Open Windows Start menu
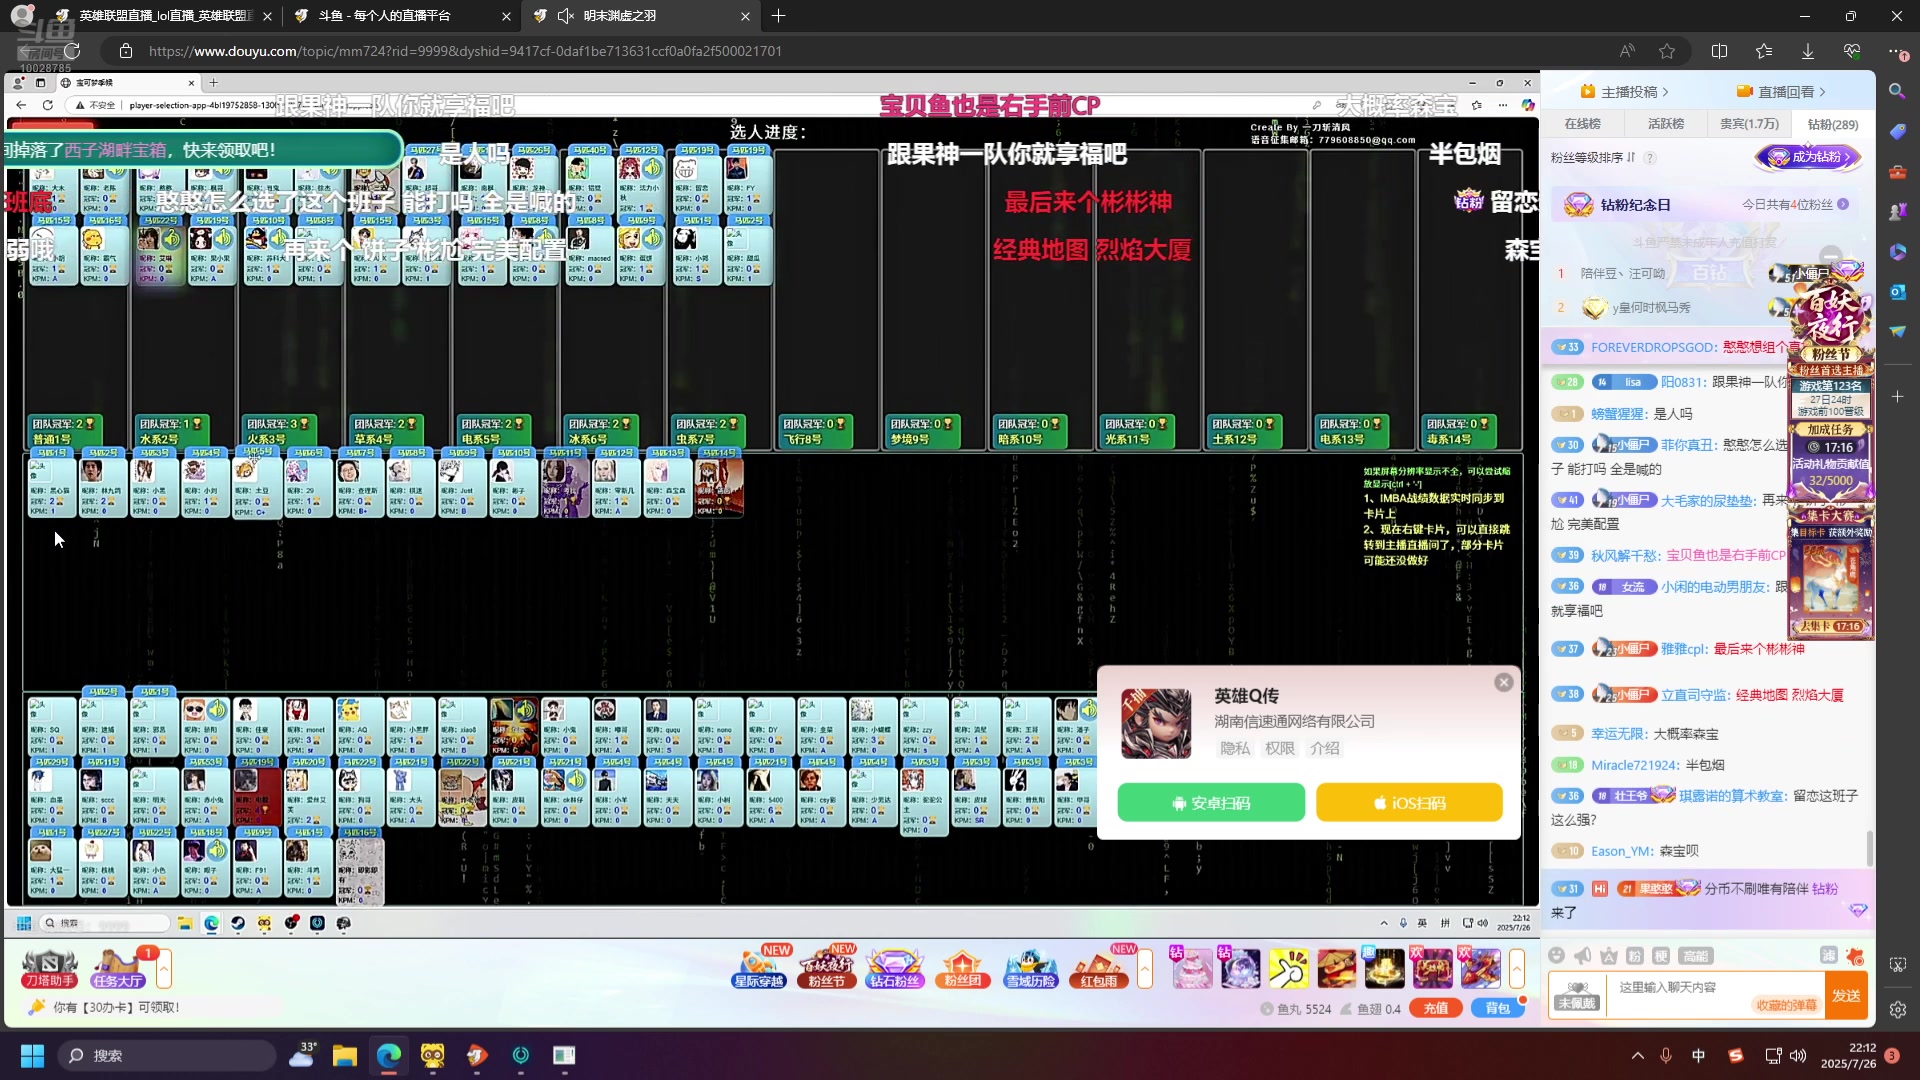This screenshot has width=1920, height=1080. coord(32,1055)
